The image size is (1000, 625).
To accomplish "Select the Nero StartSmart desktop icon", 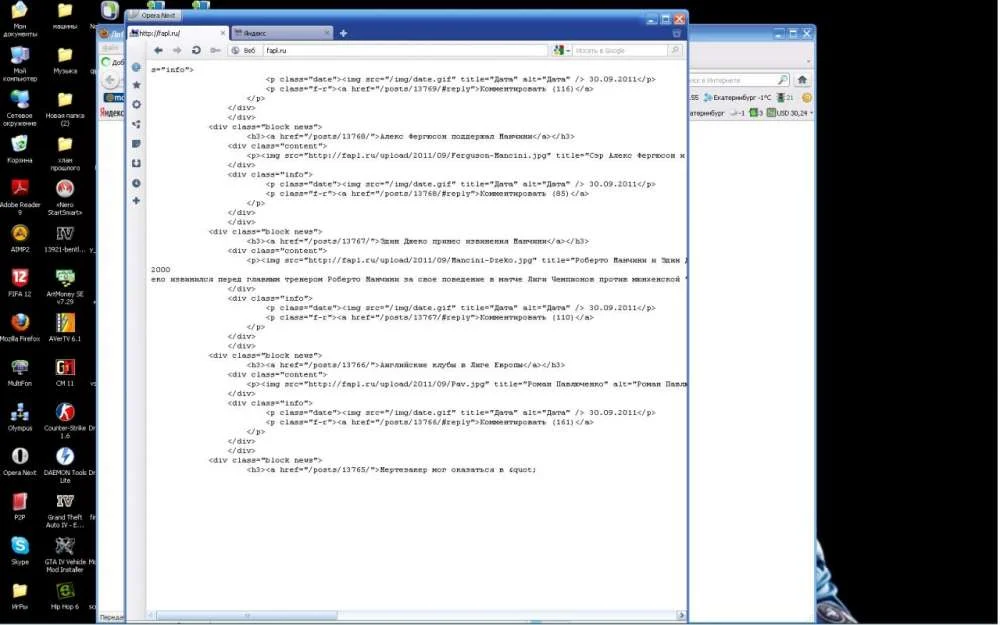I will tap(65, 197).
